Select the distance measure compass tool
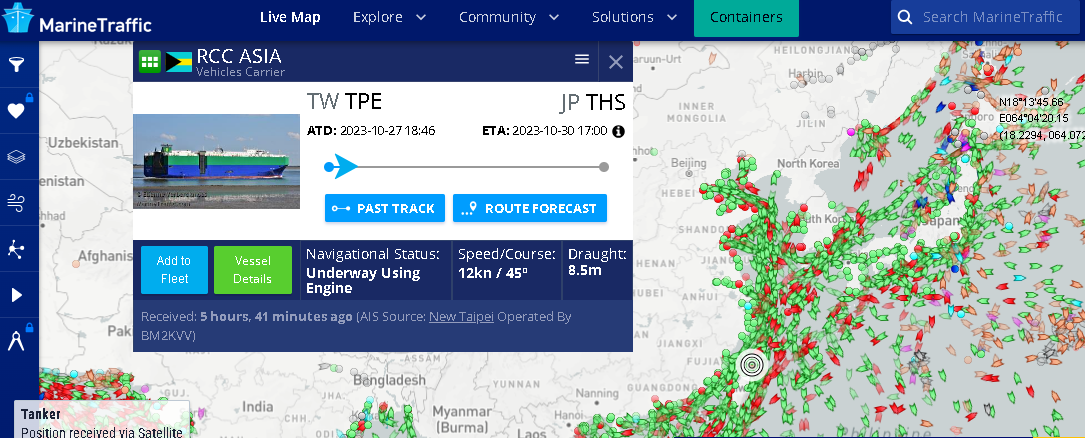Screen dimensions: 1085x438 pyautogui.click(x=16, y=341)
